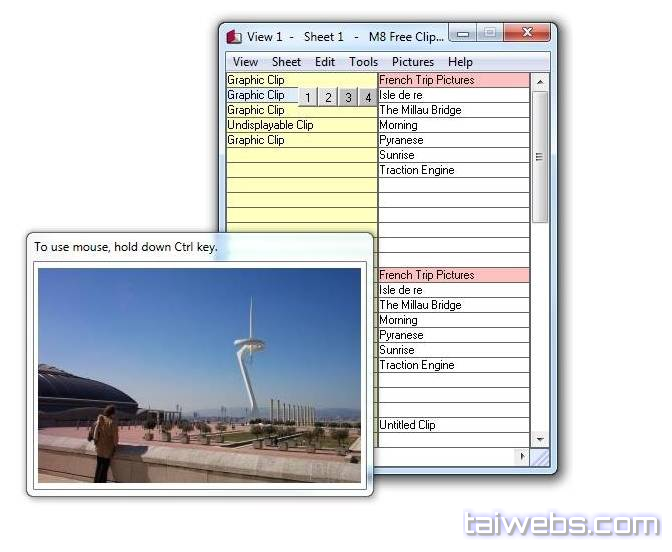Select the Untitled Clip entry
Viewport: 672px width, 552px height.
click(x=407, y=425)
